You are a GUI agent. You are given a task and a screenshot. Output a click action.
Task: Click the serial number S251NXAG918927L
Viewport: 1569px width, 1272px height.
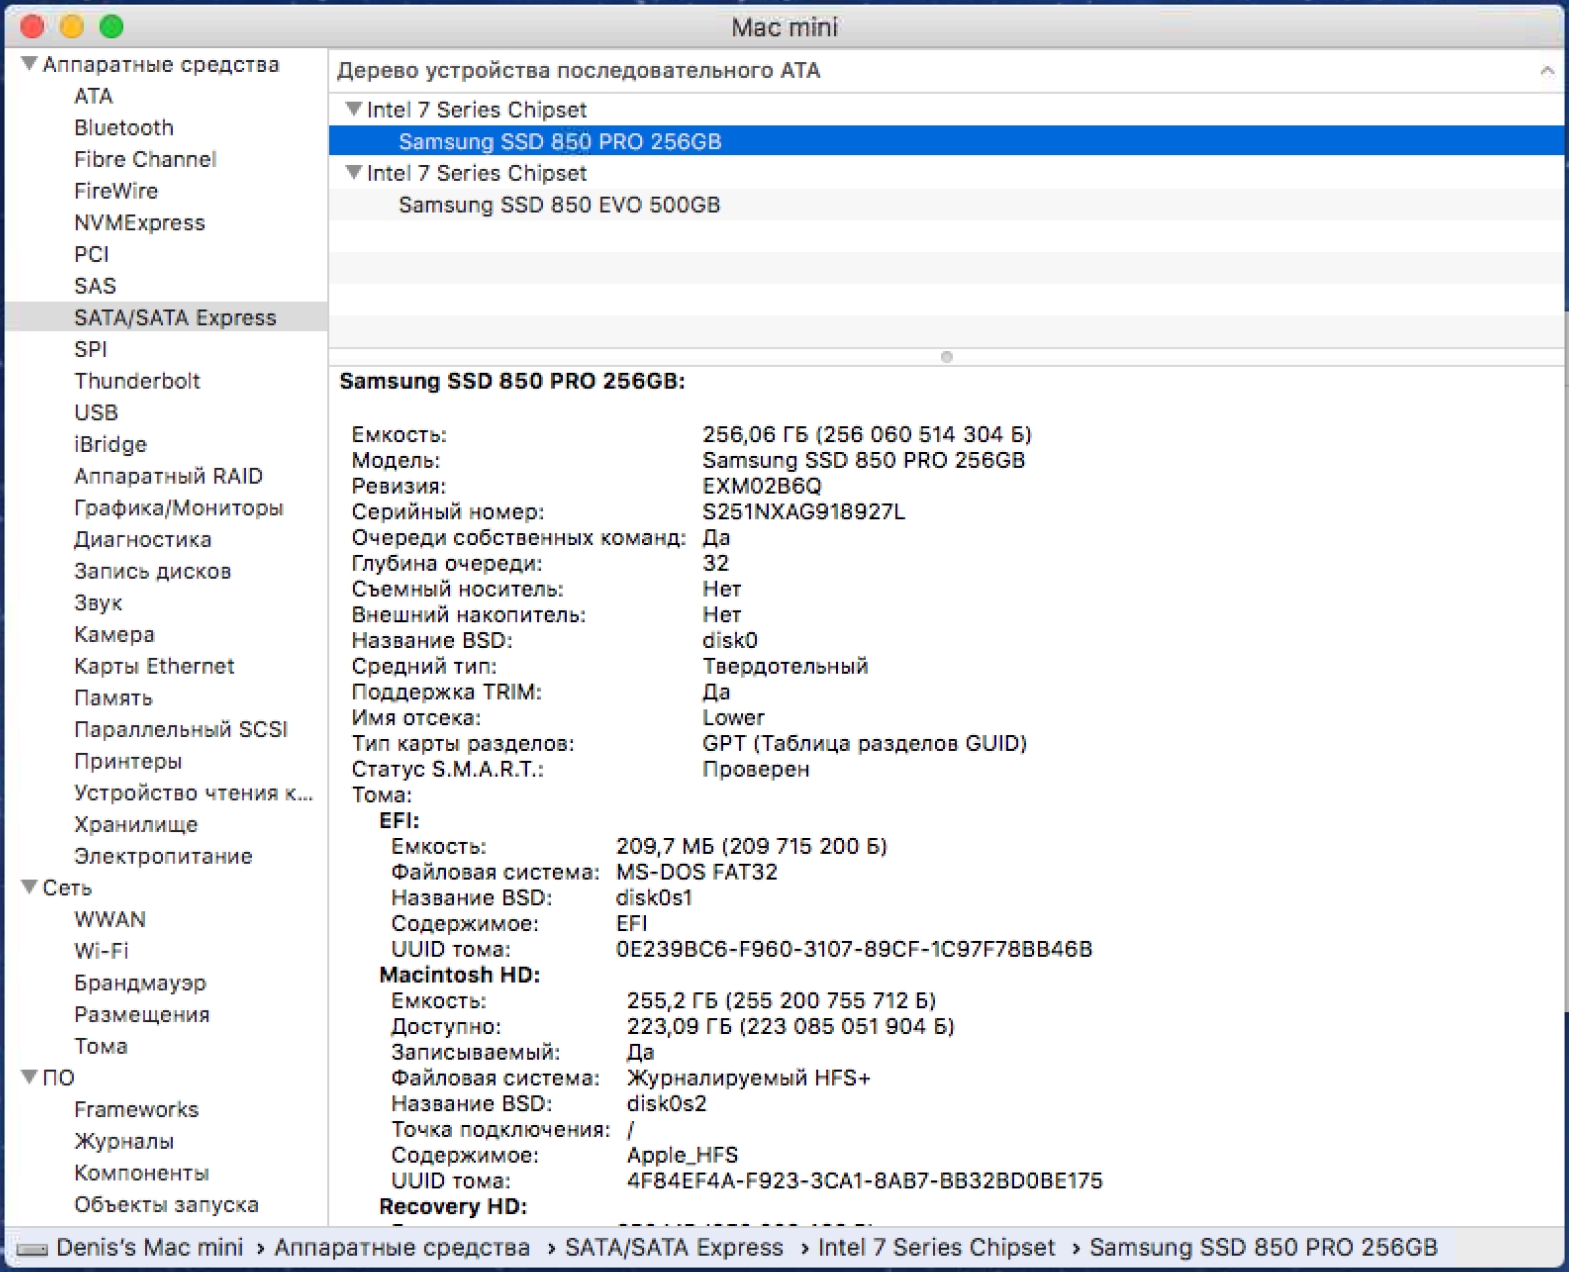[x=804, y=512]
